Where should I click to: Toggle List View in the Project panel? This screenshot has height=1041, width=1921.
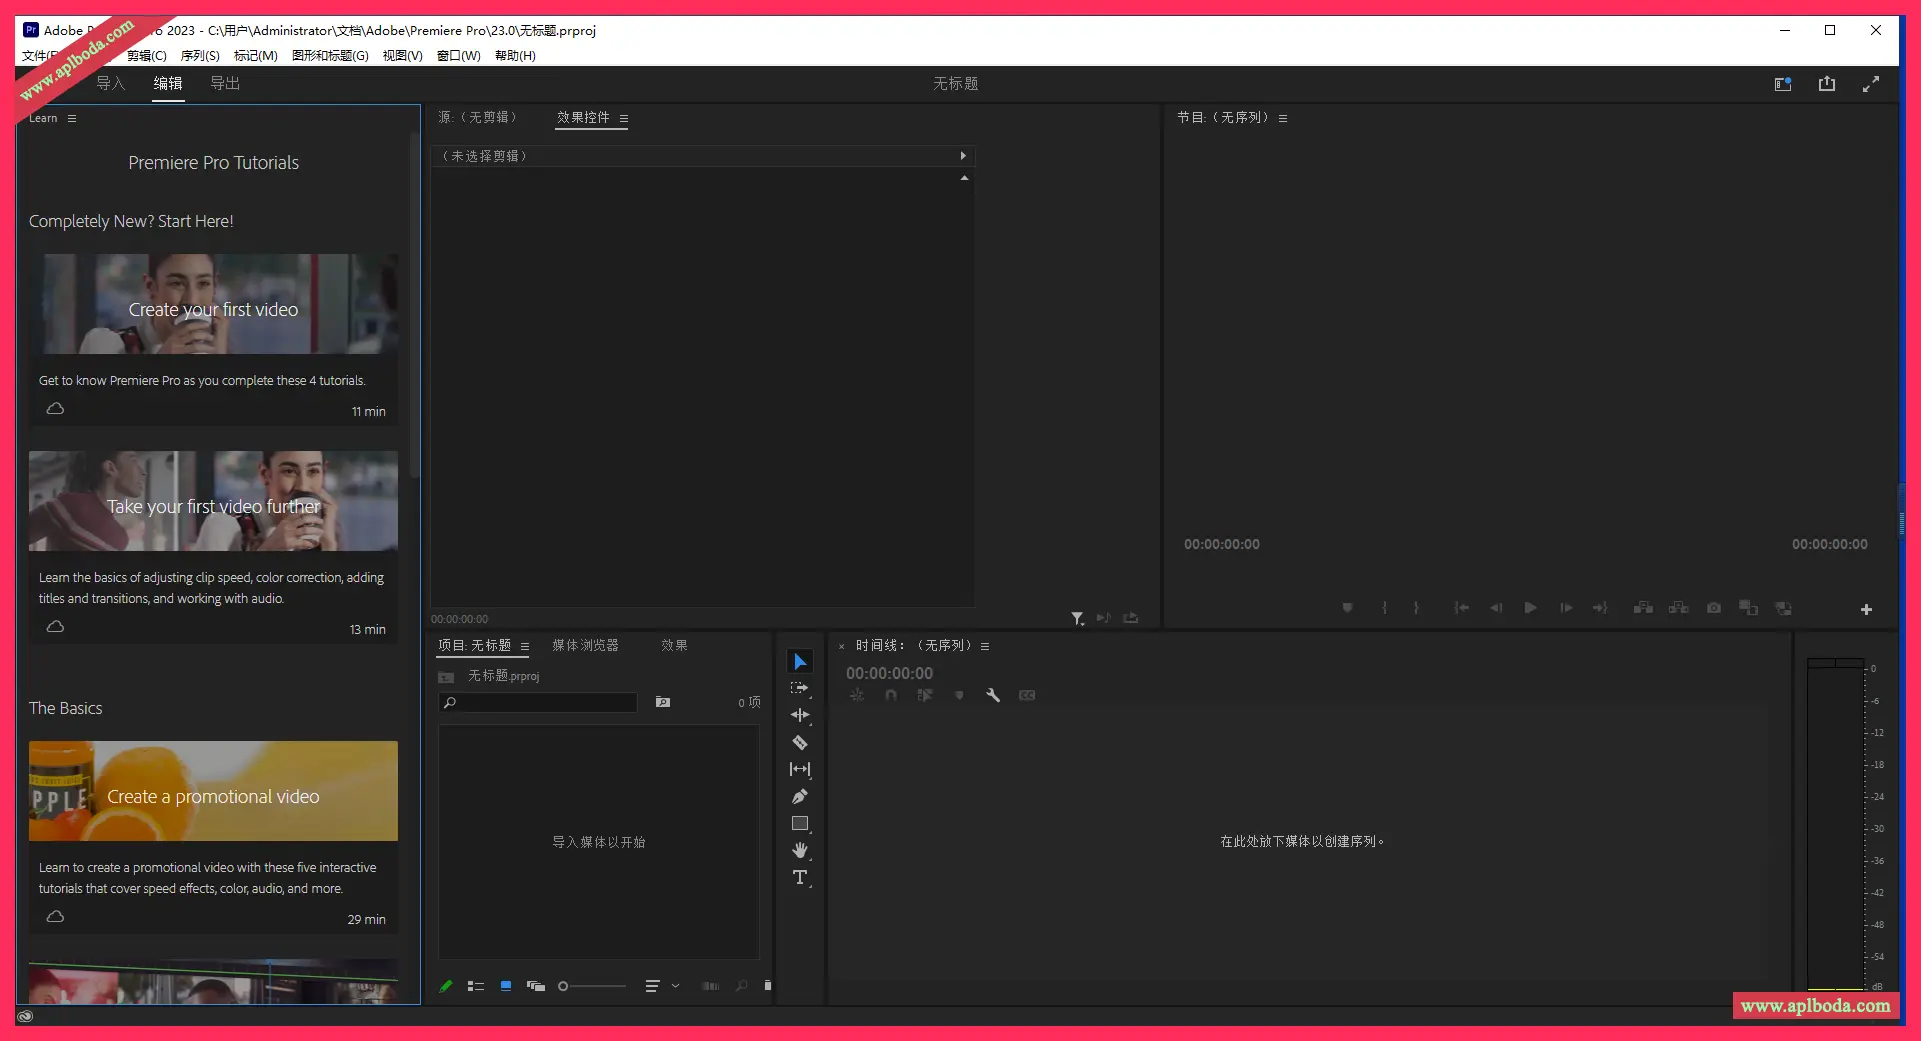(x=476, y=986)
